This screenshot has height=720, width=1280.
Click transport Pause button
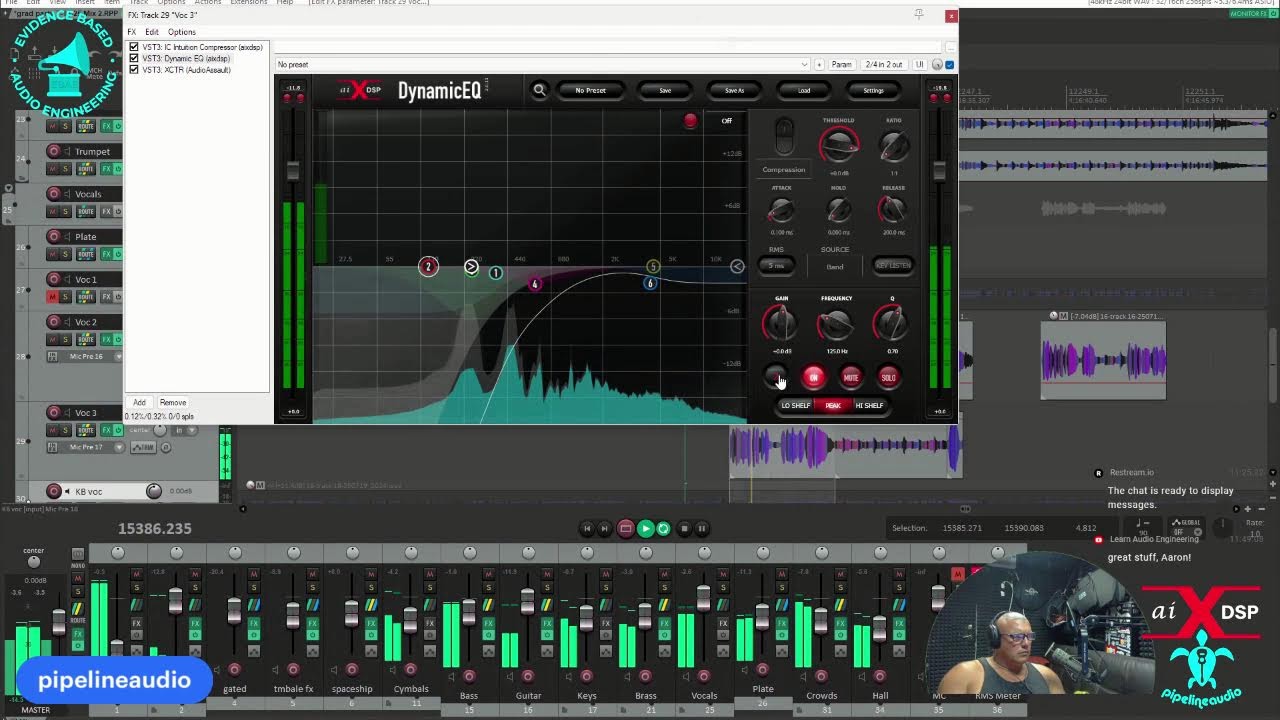[x=702, y=528]
